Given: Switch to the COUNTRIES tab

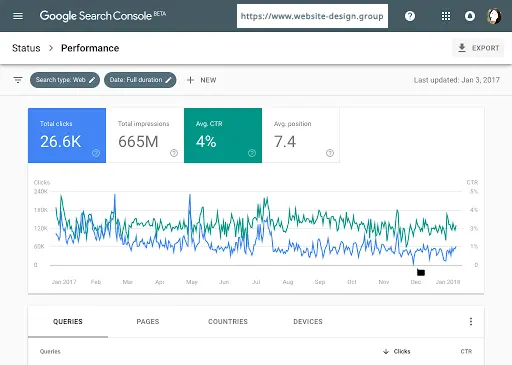Looking at the screenshot, I should (228, 322).
